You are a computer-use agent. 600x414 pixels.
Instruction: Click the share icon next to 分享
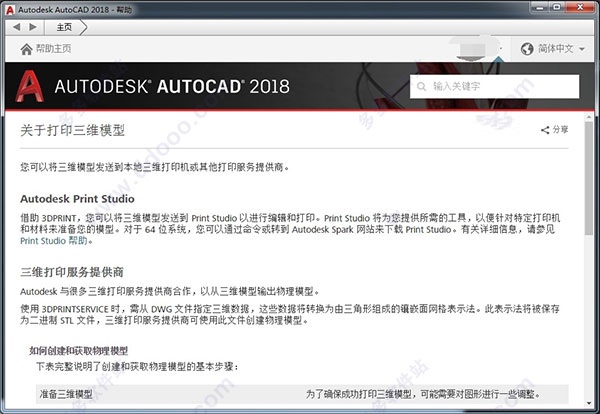545,130
